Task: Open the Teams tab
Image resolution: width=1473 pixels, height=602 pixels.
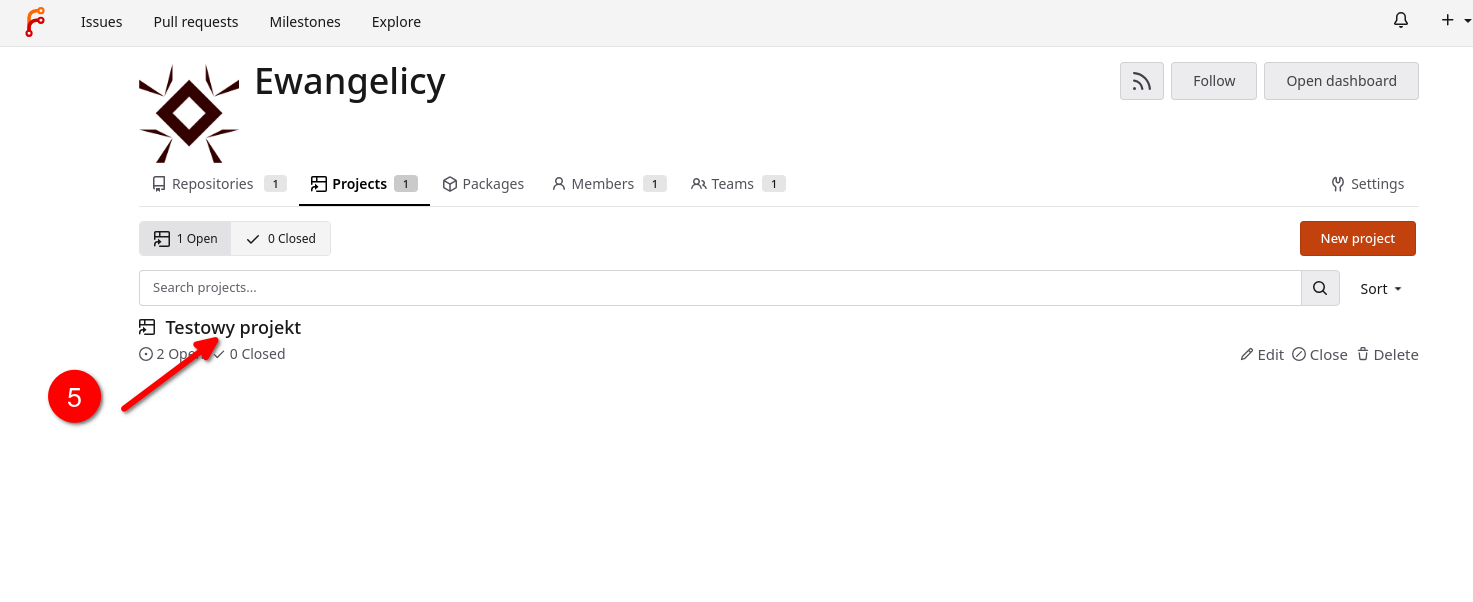Action: [731, 184]
